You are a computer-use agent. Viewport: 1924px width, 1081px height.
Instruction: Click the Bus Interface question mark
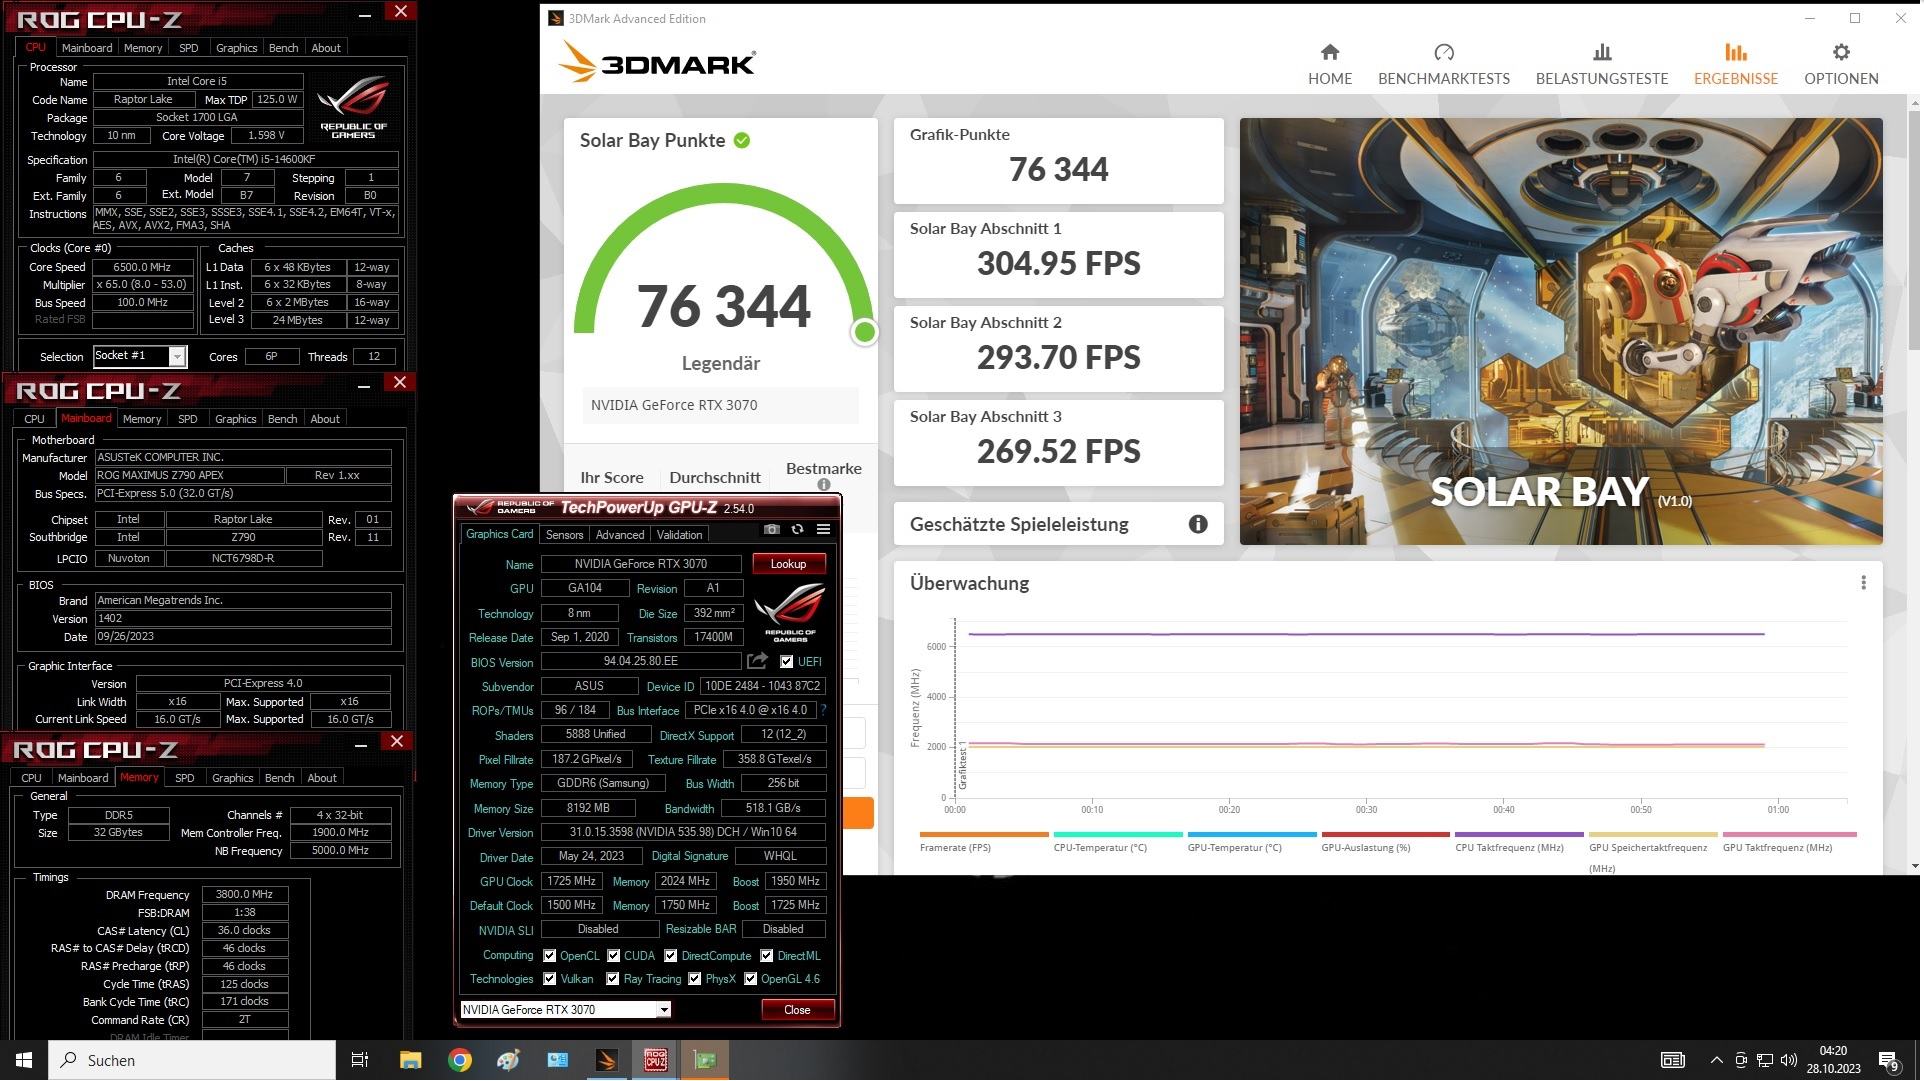(x=825, y=711)
